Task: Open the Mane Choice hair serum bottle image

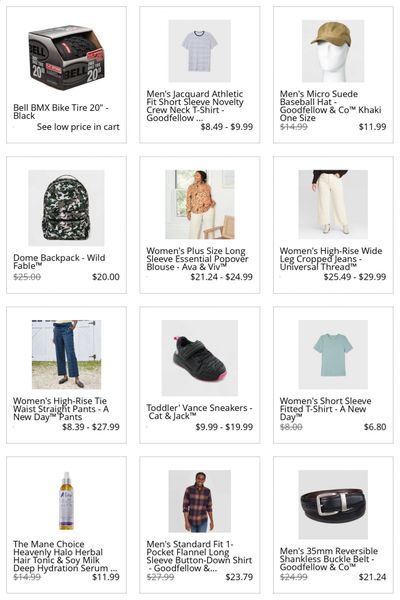Action: [66, 501]
